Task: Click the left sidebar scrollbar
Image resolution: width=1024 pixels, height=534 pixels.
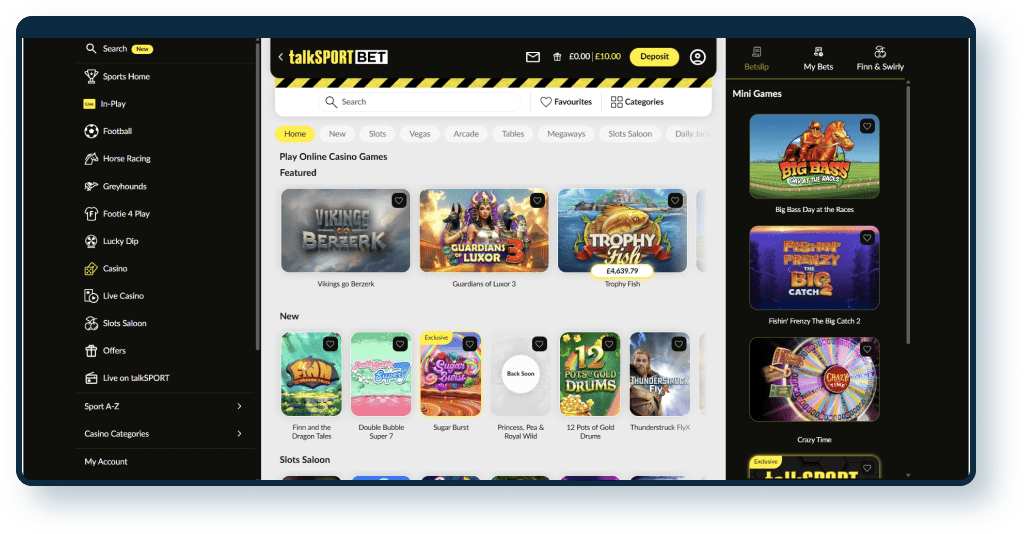Action: (257, 196)
